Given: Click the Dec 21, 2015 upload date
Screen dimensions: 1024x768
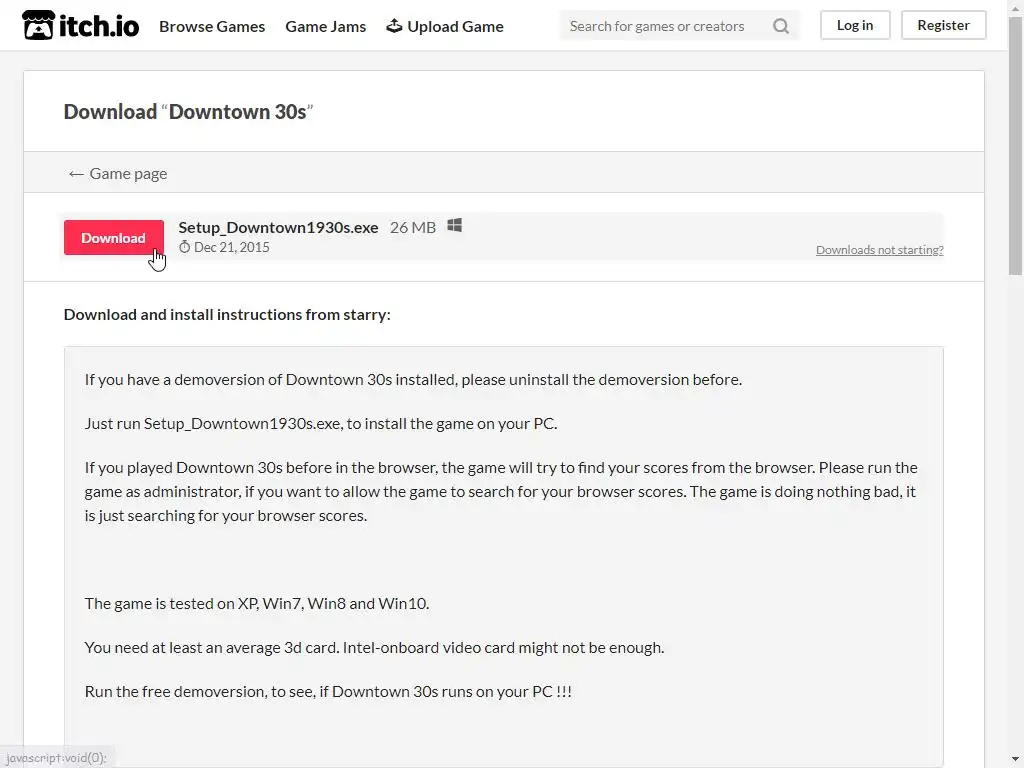Looking at the screenshot, I should [231, 247].
